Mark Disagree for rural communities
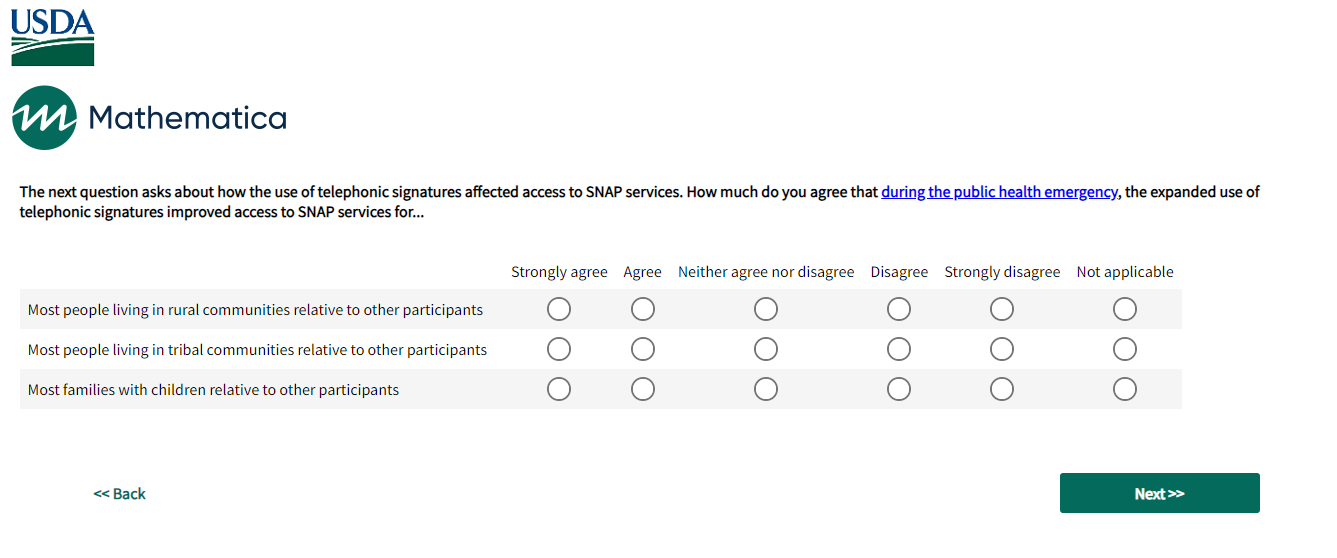 click(x=899, y=310)
